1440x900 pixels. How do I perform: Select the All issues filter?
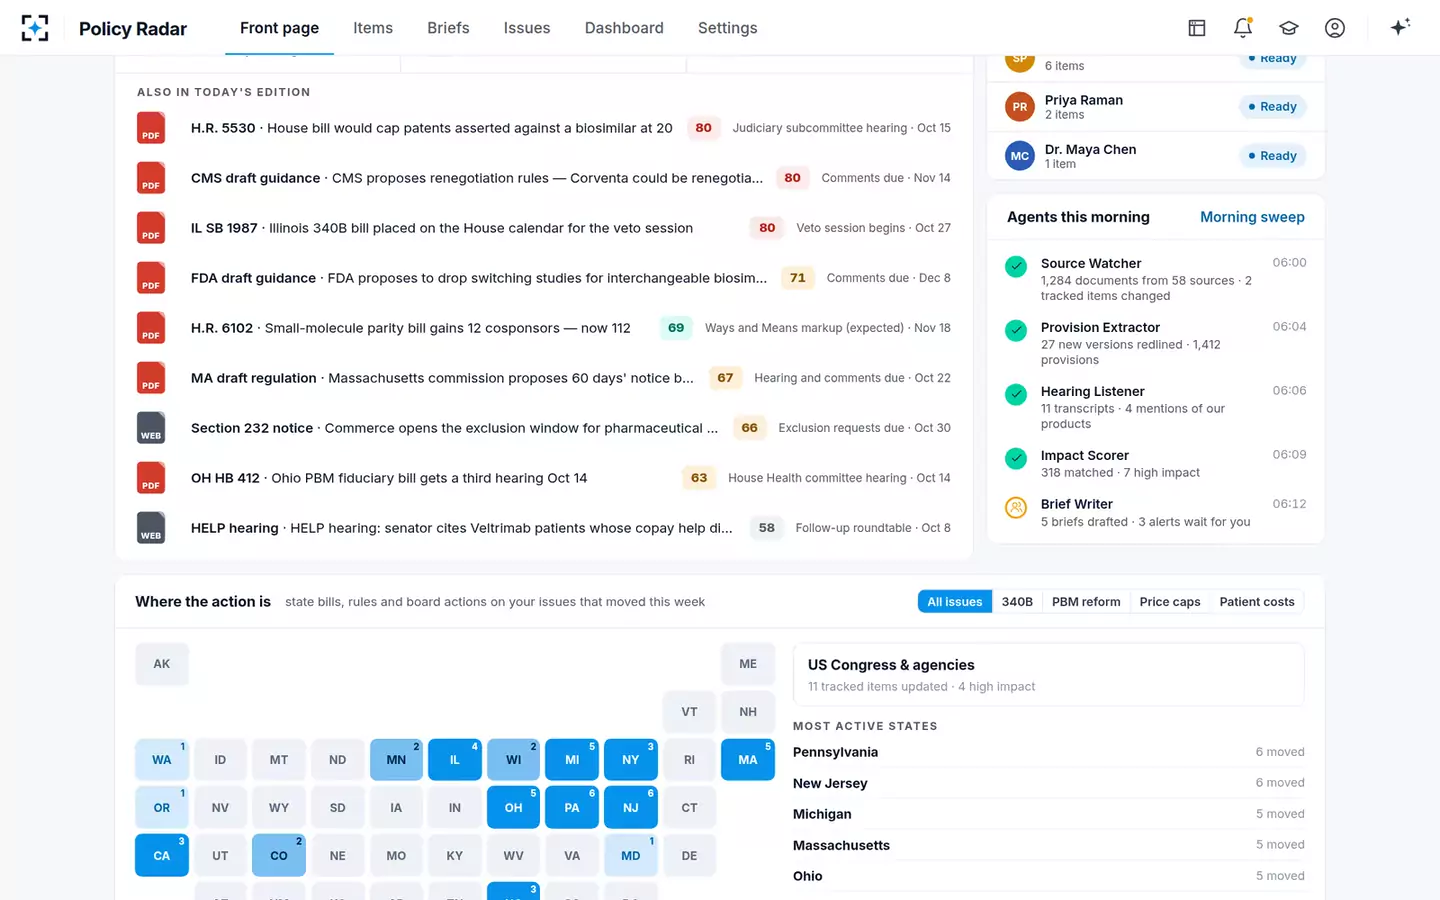pyautogui.click(x=955, y=601)
